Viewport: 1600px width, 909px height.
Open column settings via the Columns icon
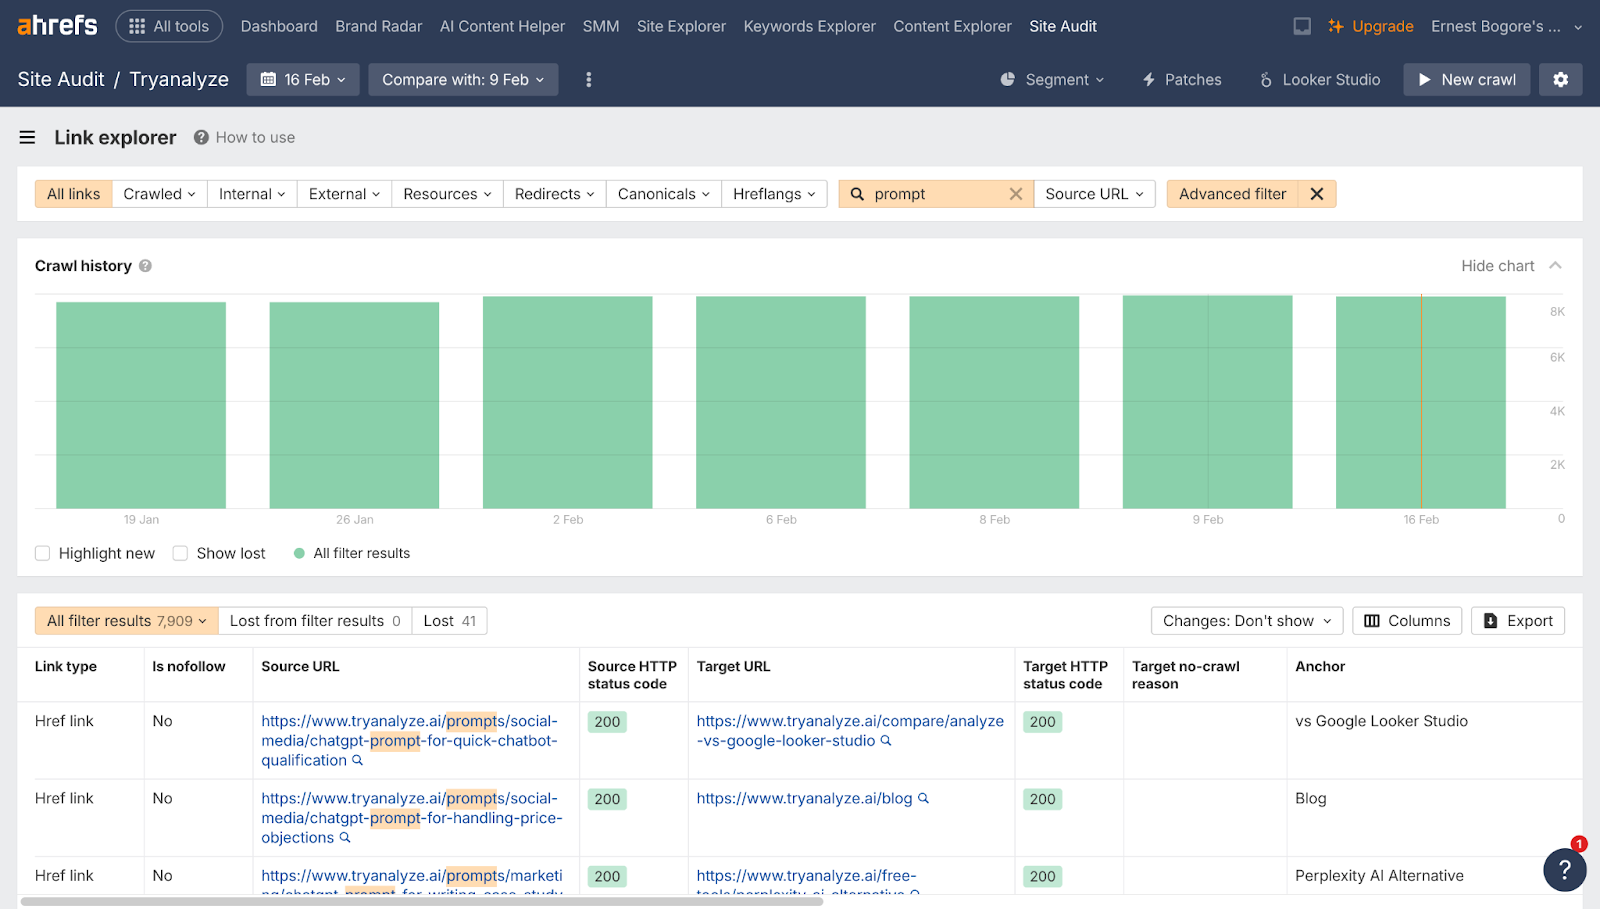tap(1407, 620)
